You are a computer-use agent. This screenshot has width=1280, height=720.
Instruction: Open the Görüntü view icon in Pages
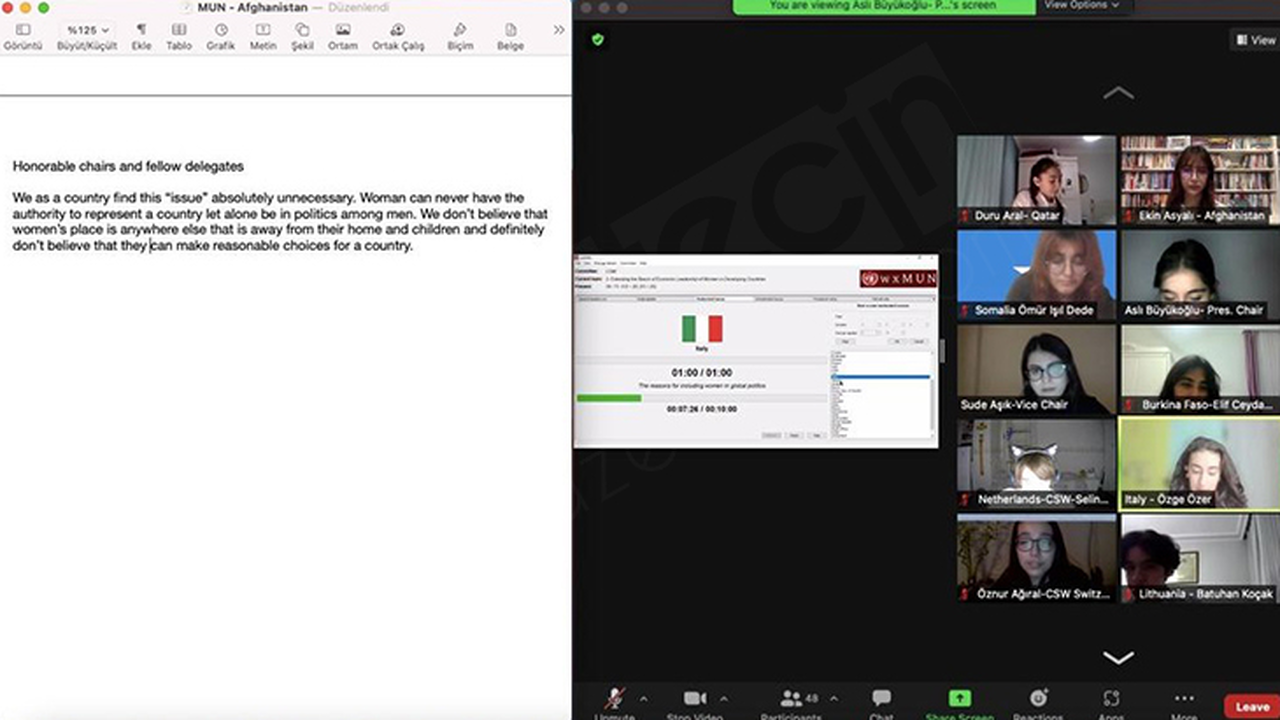22,31
